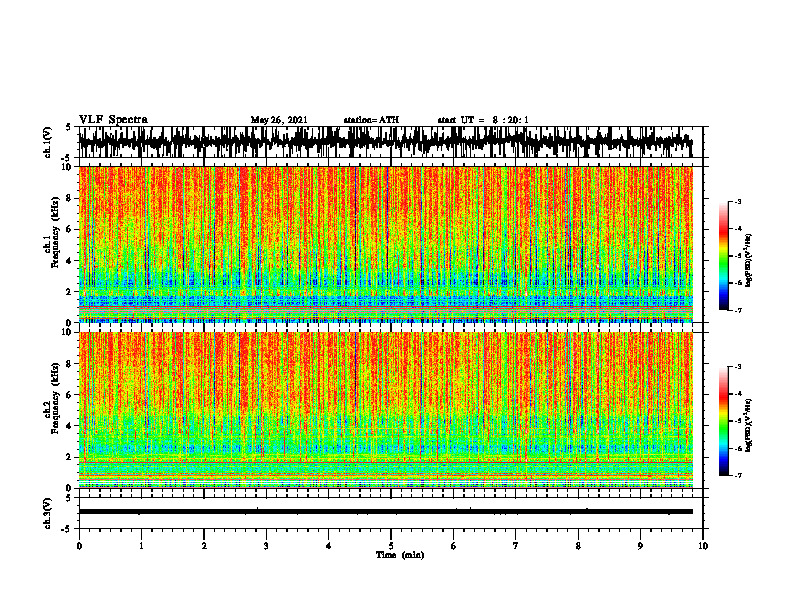The width and height of the screenshot is (792, 612).
Task: Click the ch.1 spectrogram panel
Action: pyautogui.click(x=385, y=244)
